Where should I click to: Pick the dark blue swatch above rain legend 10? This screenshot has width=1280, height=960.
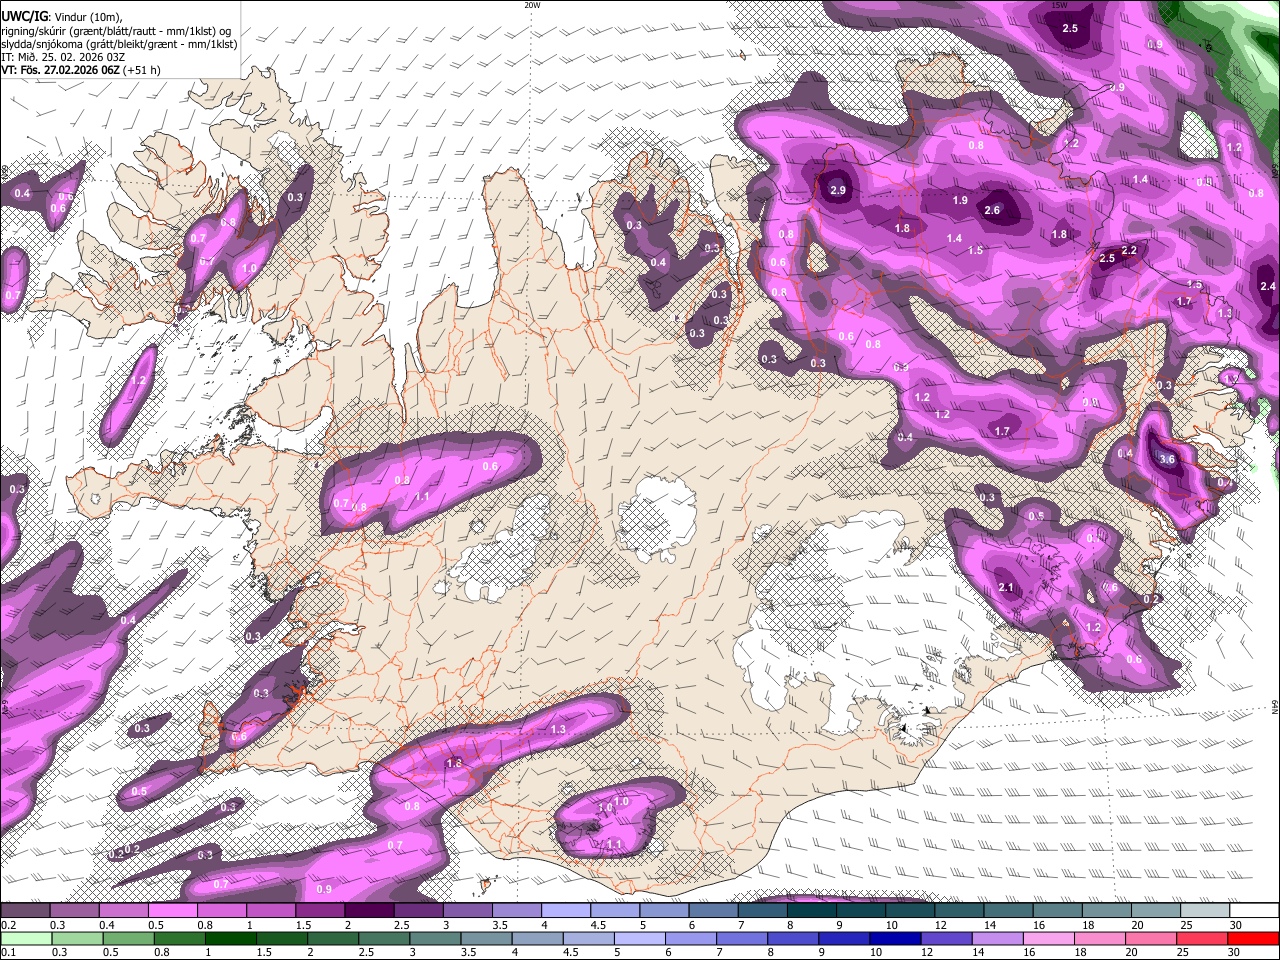pyautogui.click(x=894, y=938)
